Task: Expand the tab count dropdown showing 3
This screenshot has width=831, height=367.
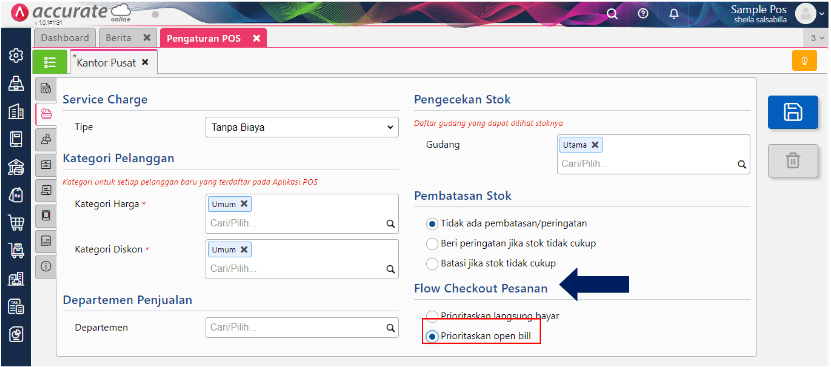Action: (x=817, y=38)
